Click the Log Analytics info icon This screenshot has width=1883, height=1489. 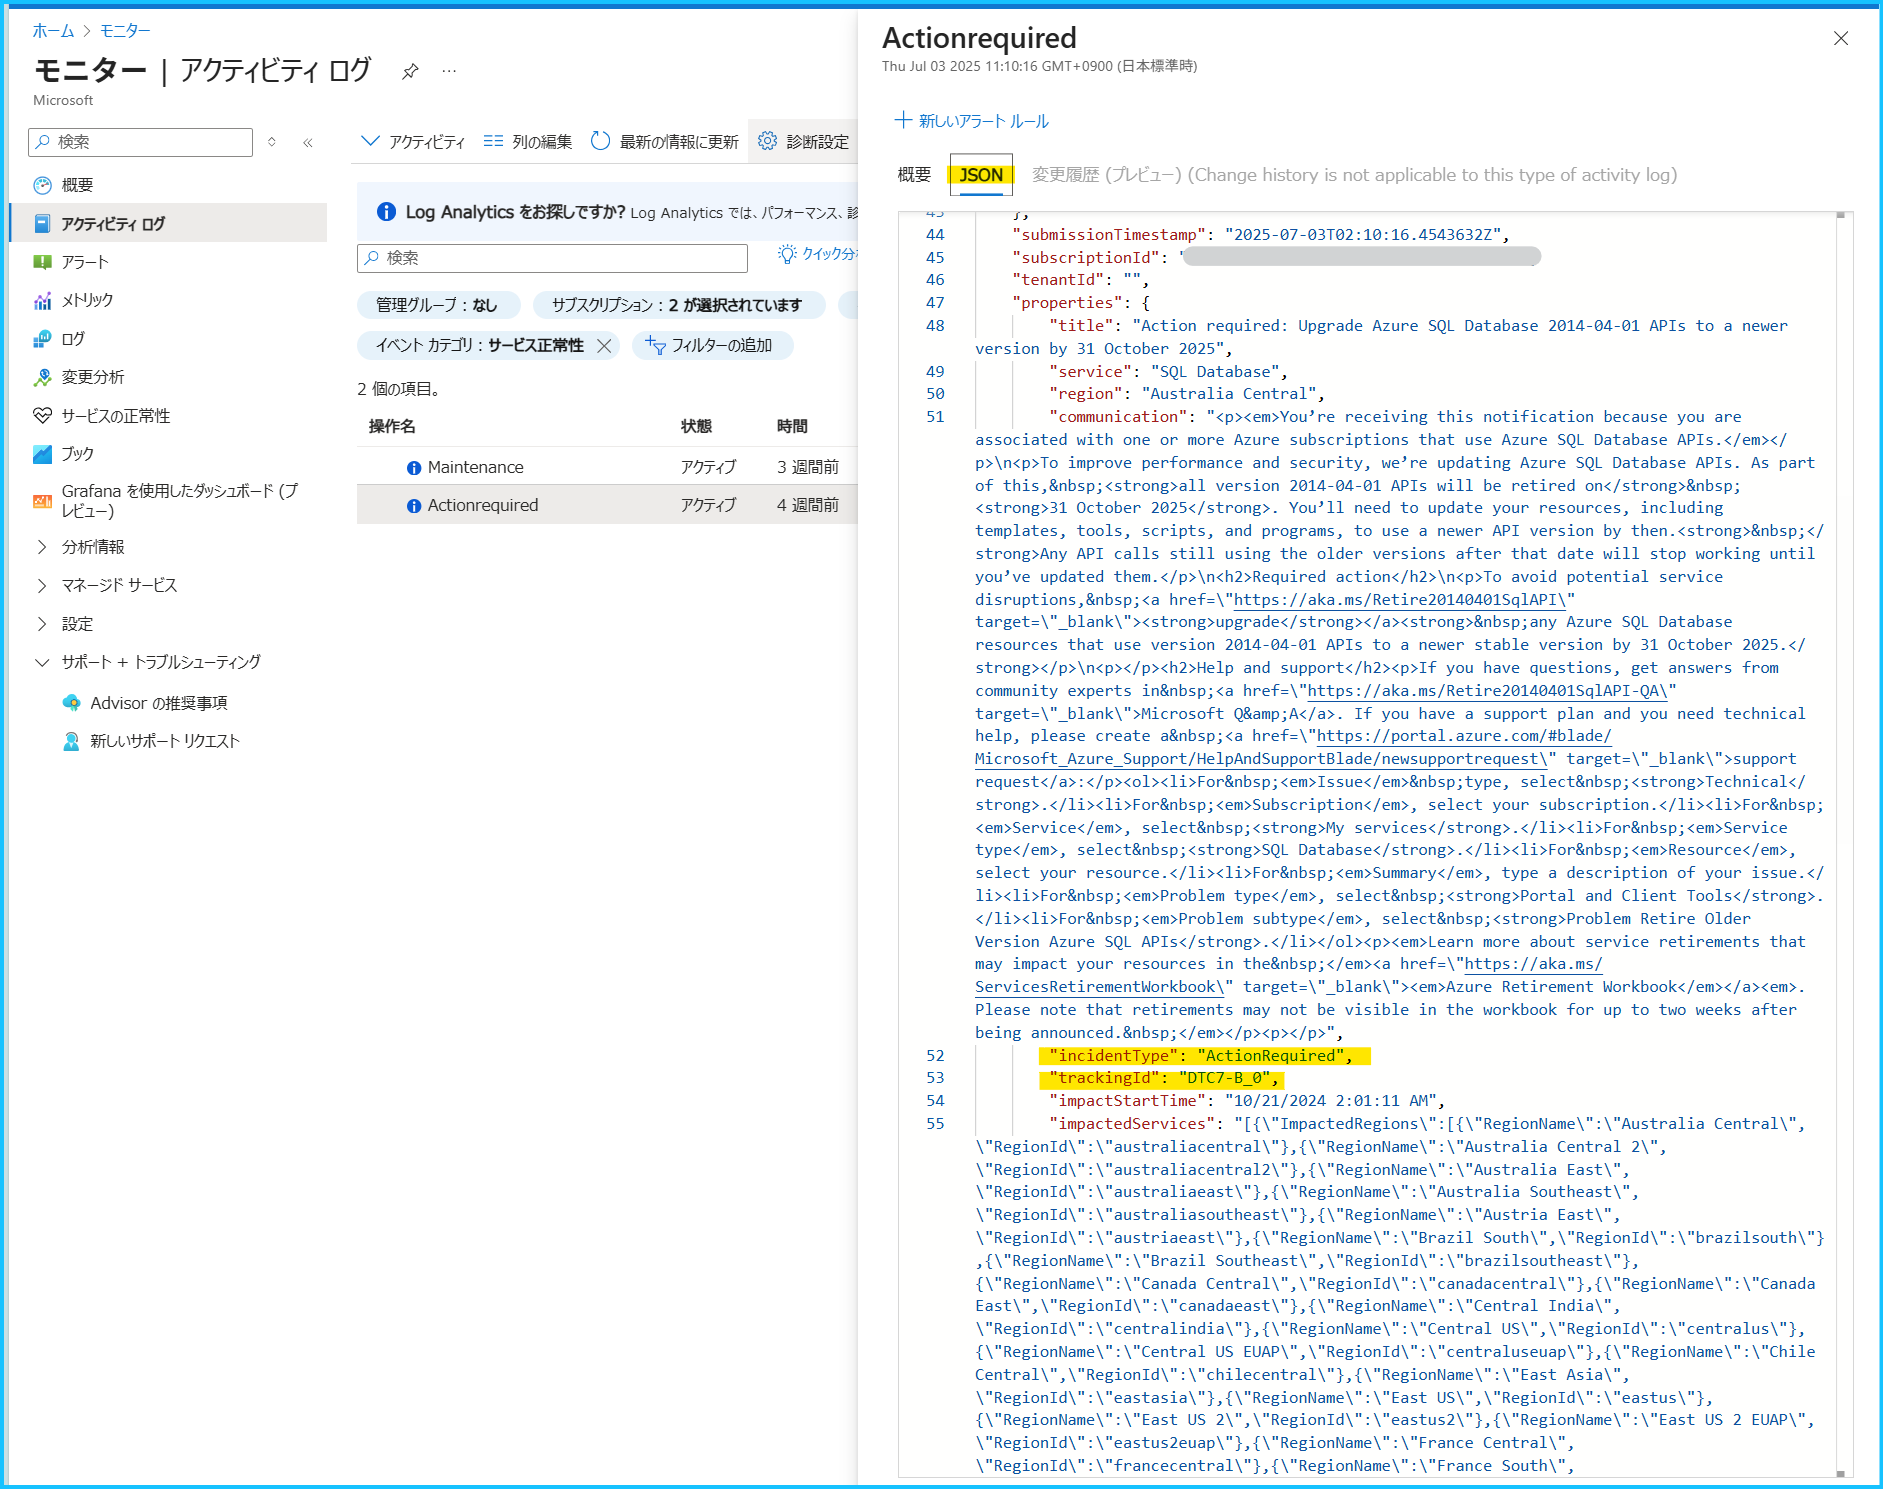386,212
